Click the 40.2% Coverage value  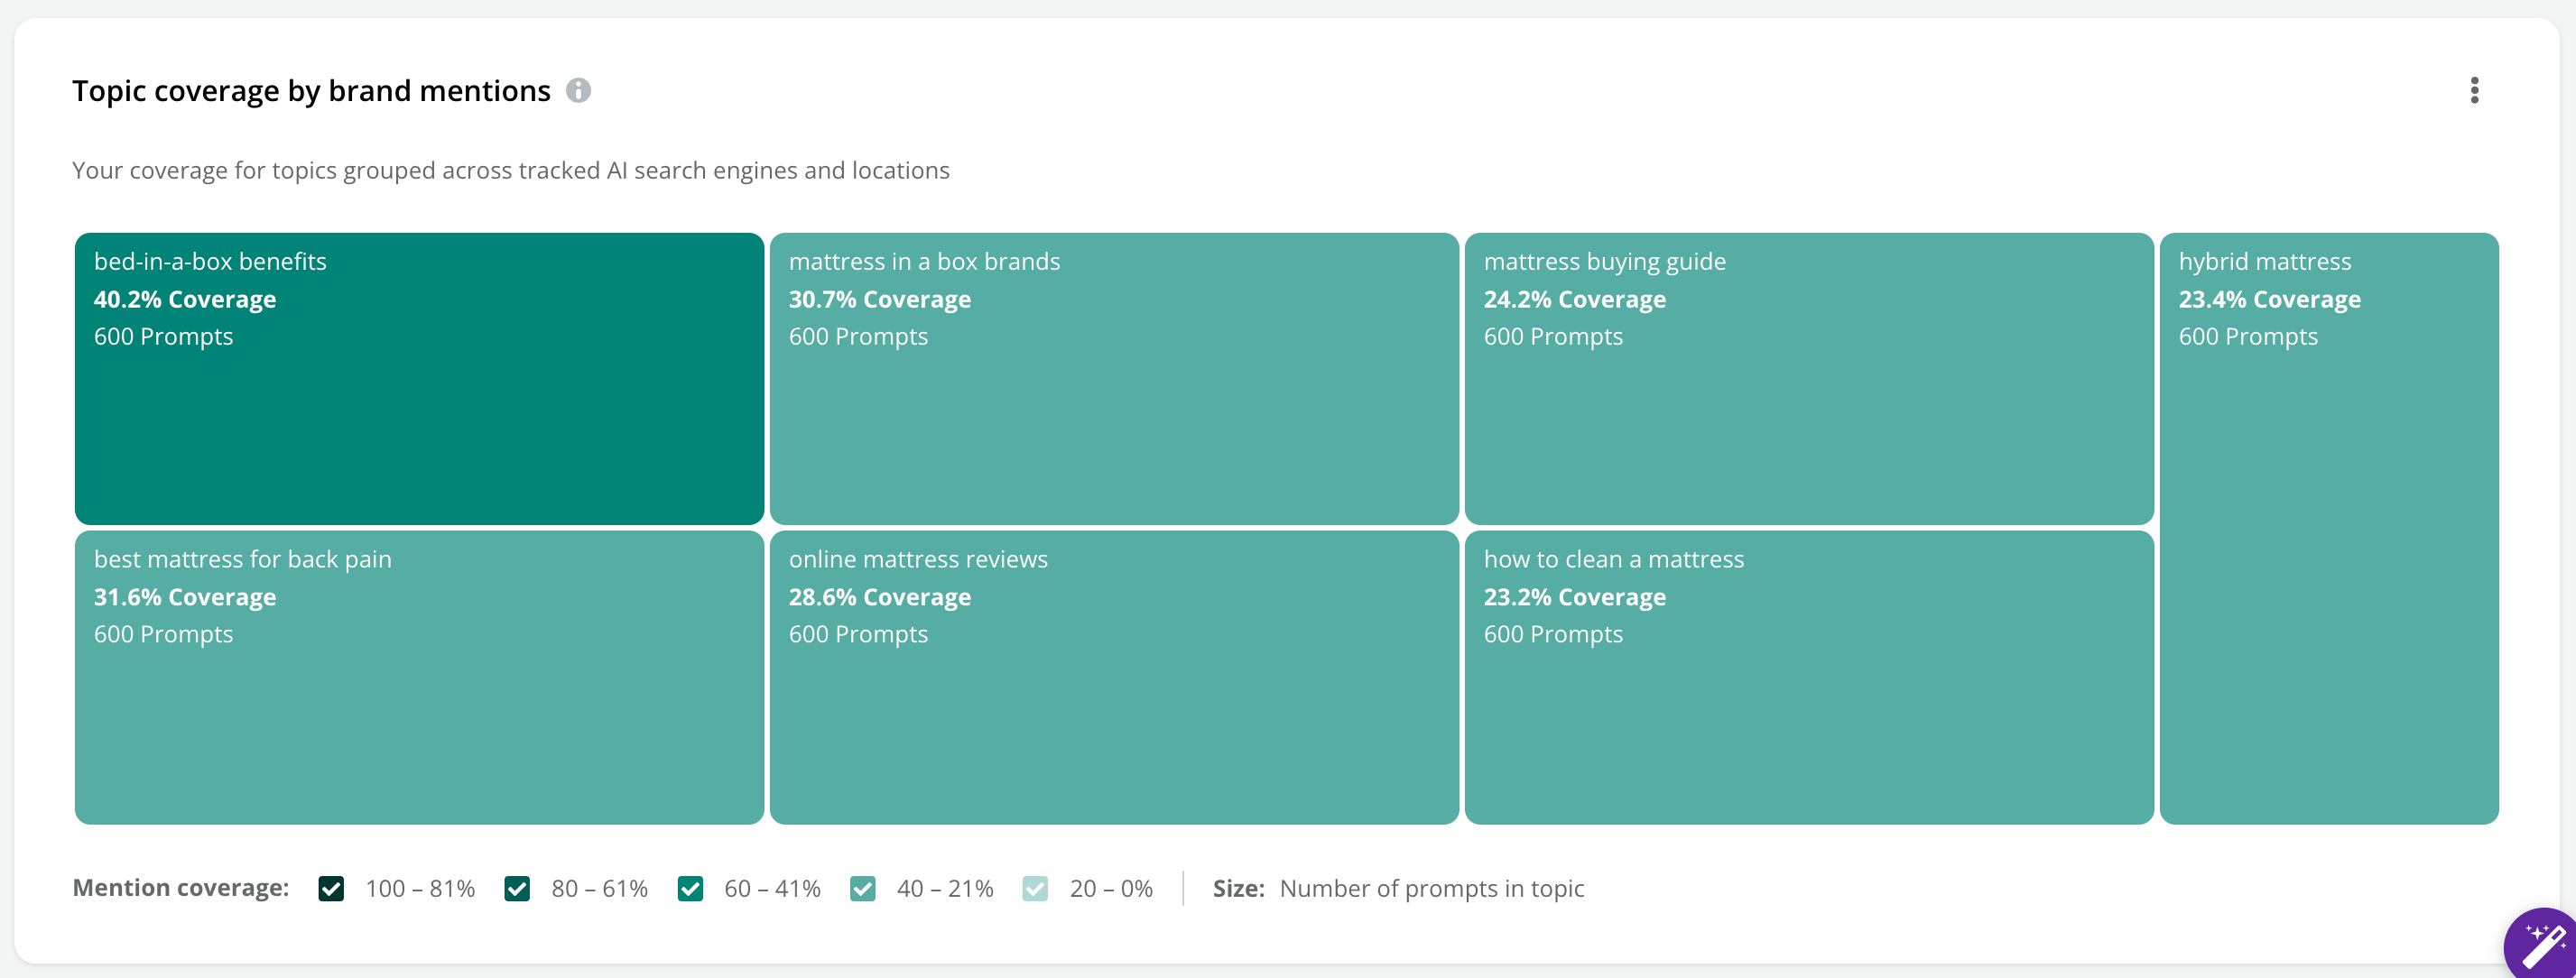(185, 299)
